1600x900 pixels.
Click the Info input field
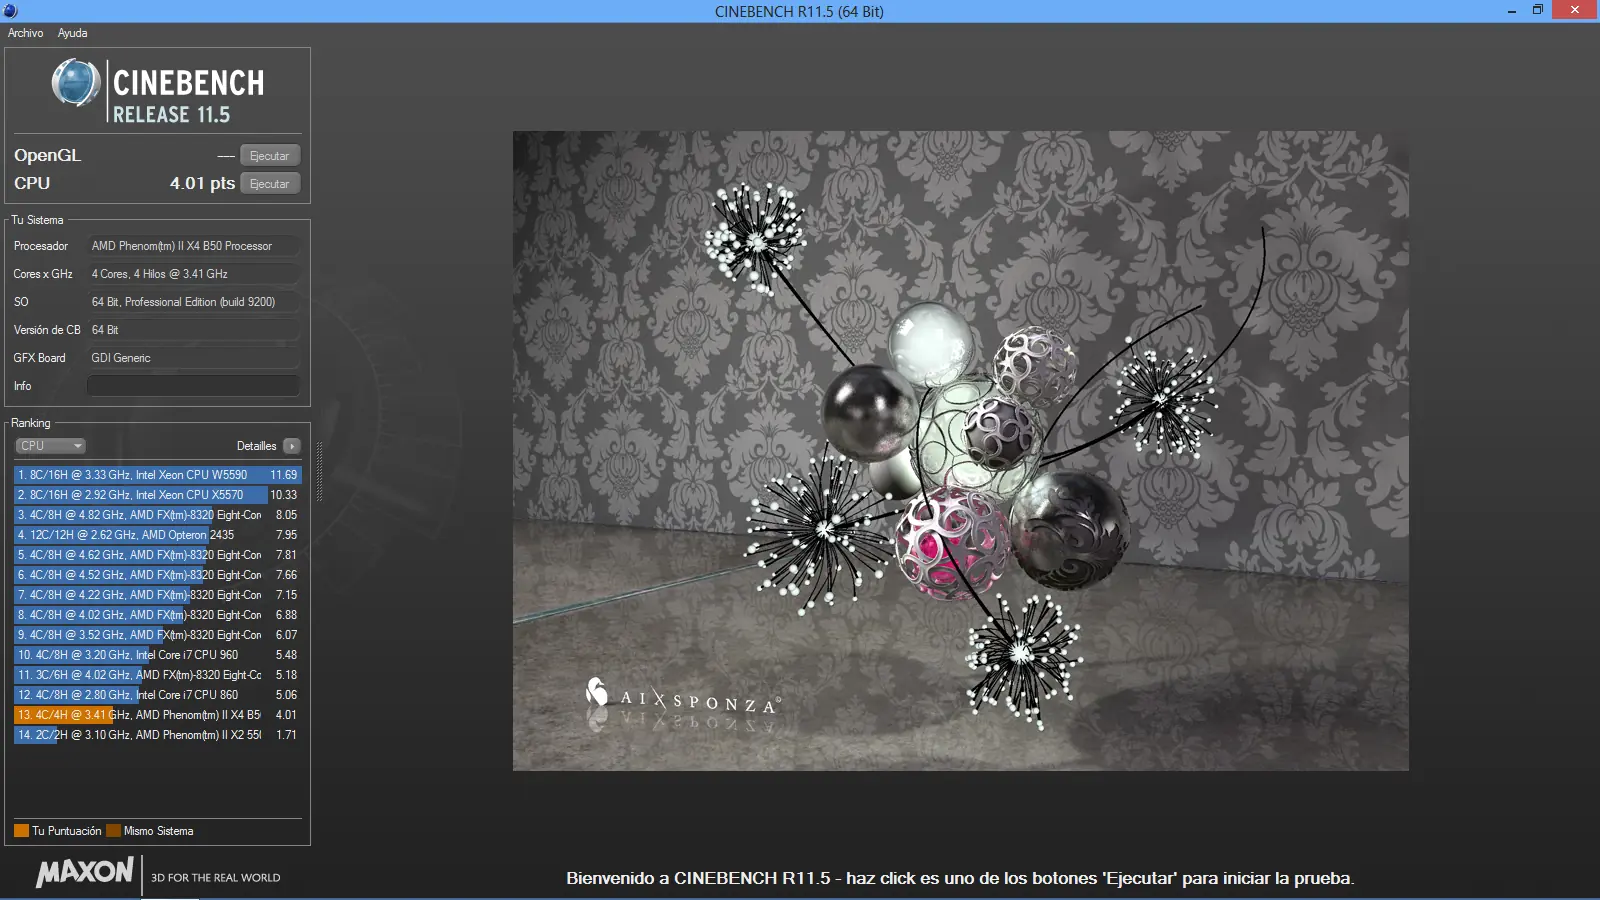pyautogui.click(x=194, y=386)
